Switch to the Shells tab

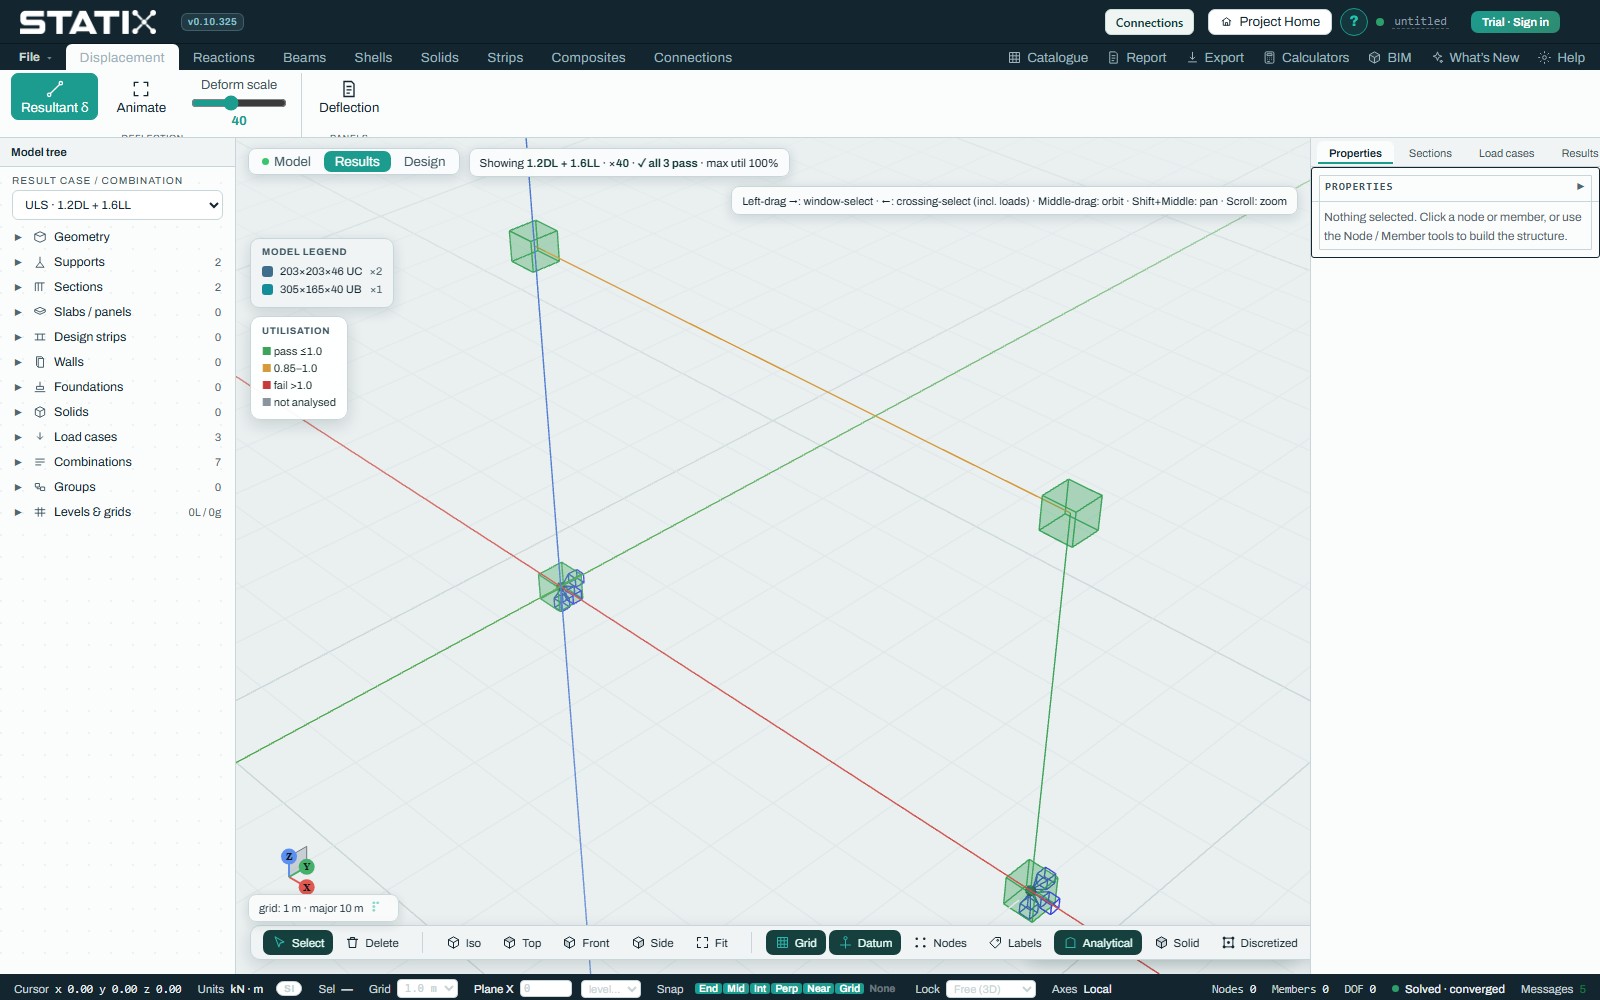click(373, 58)
